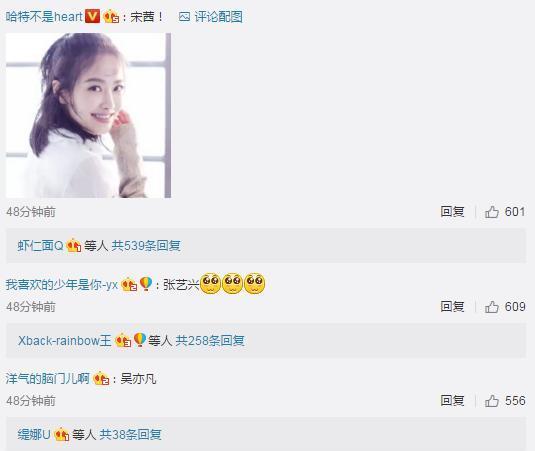Expand the 共258条回复 replies
This screenshot has width=535, height=451.
pyautogui.click(x=210, y=340)
